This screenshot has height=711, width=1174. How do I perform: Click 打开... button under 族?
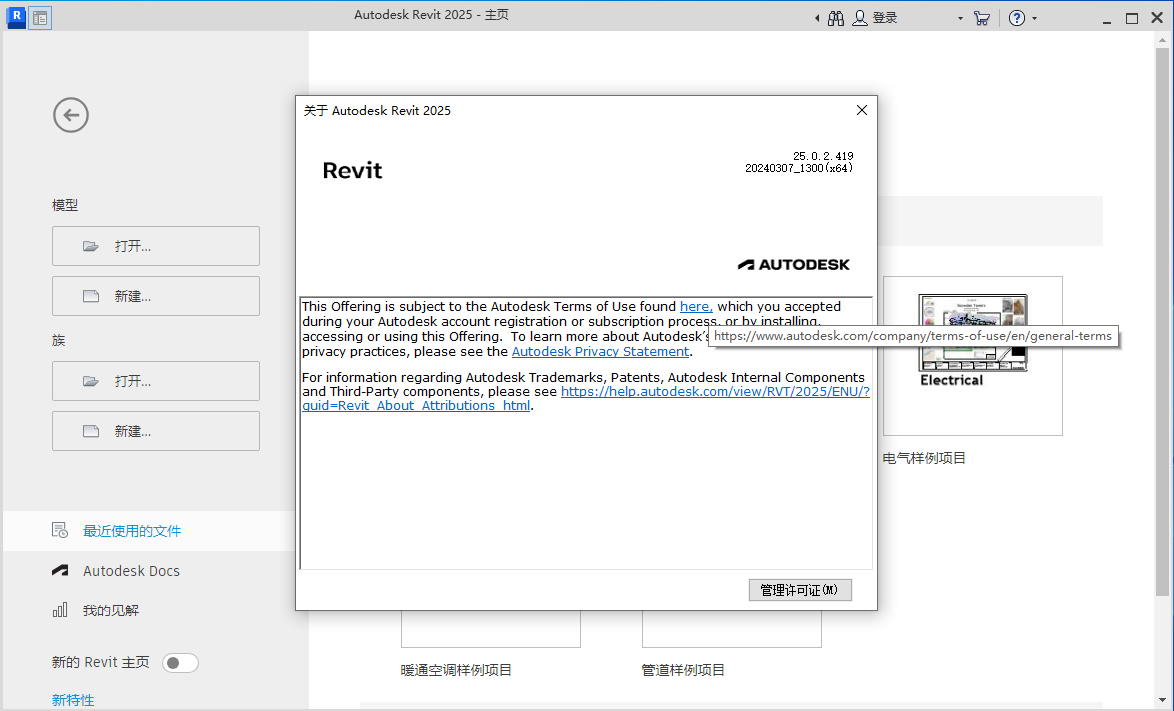(156, 381)
